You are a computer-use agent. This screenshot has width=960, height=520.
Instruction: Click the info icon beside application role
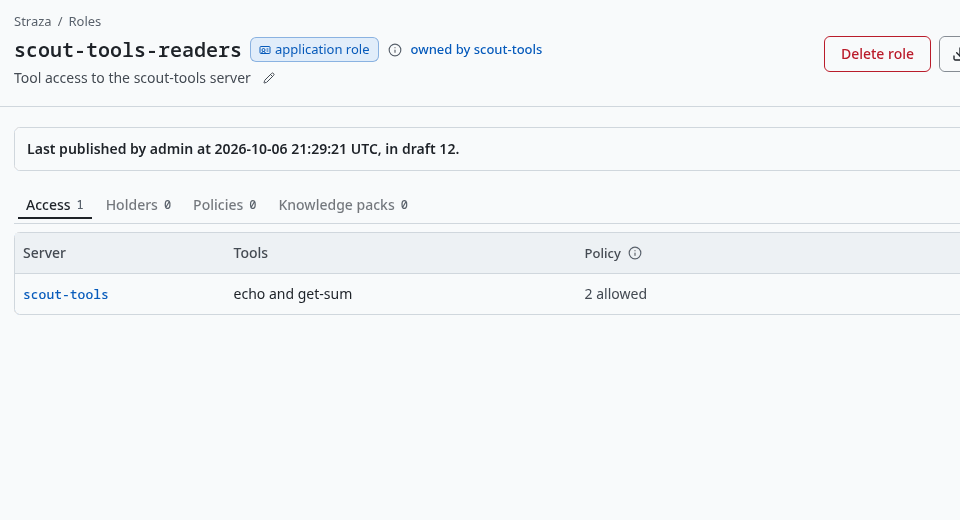click(395, 50)
